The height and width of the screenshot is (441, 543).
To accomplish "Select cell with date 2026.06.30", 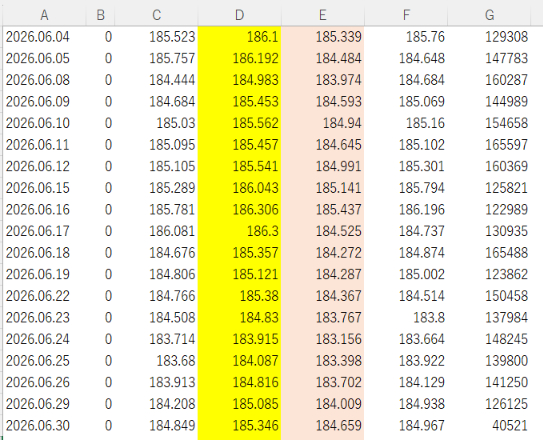I will tap(44, 425).
